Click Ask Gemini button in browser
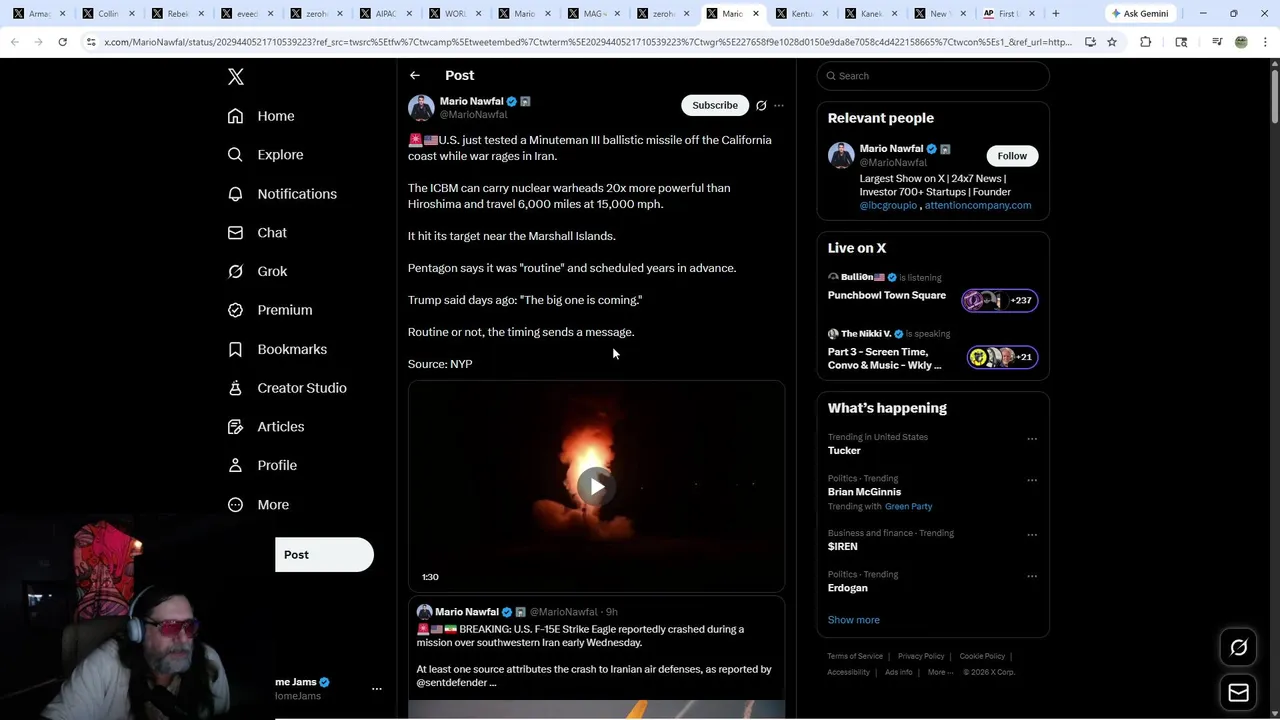 click(x=1139, y=14)
